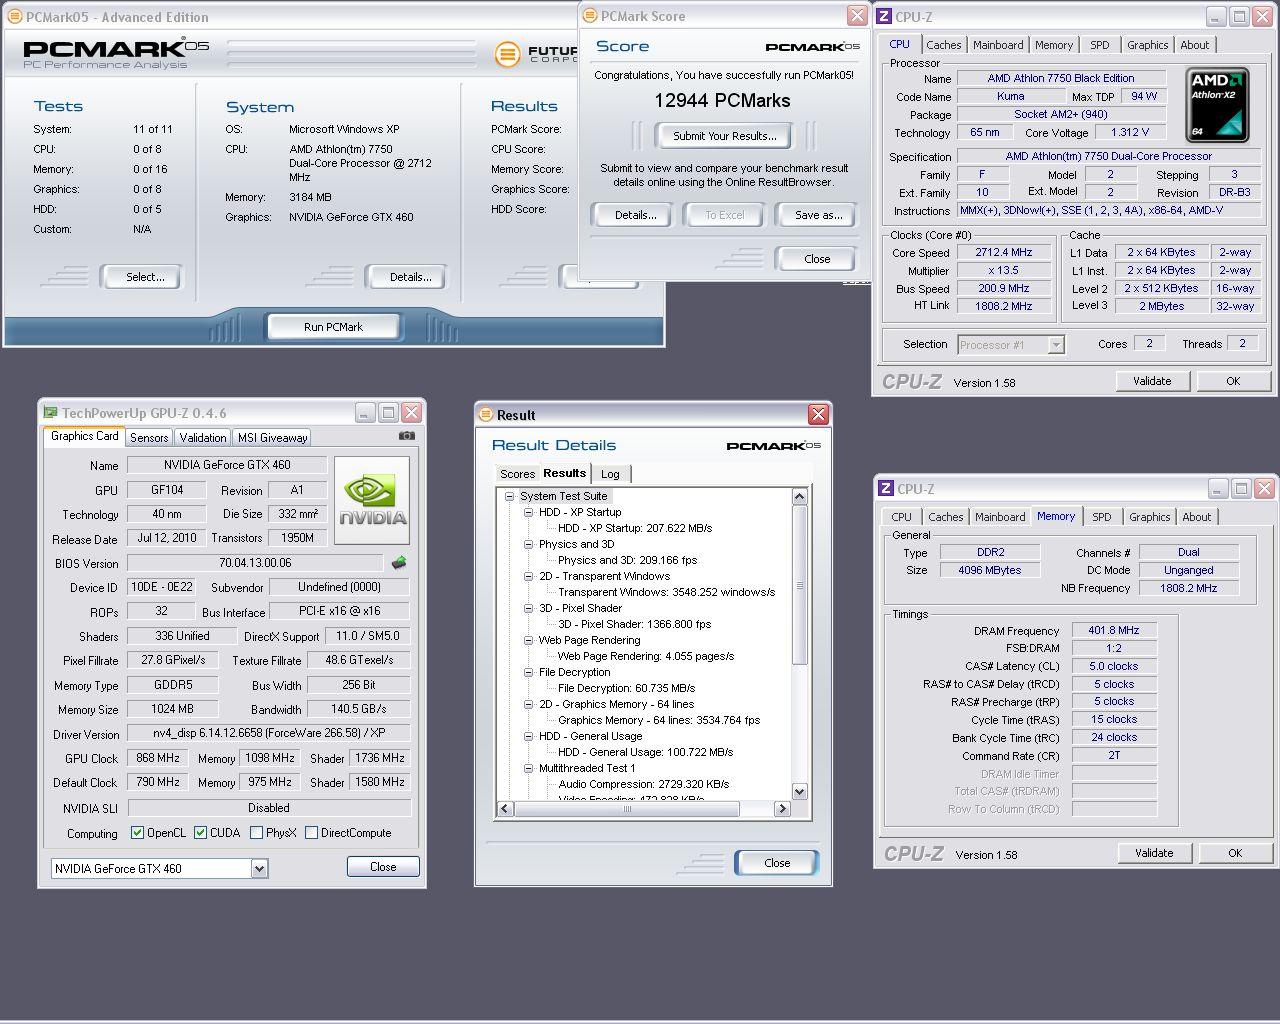Open Graphics tab in upper CPU-Z window

click(1147, 45)
